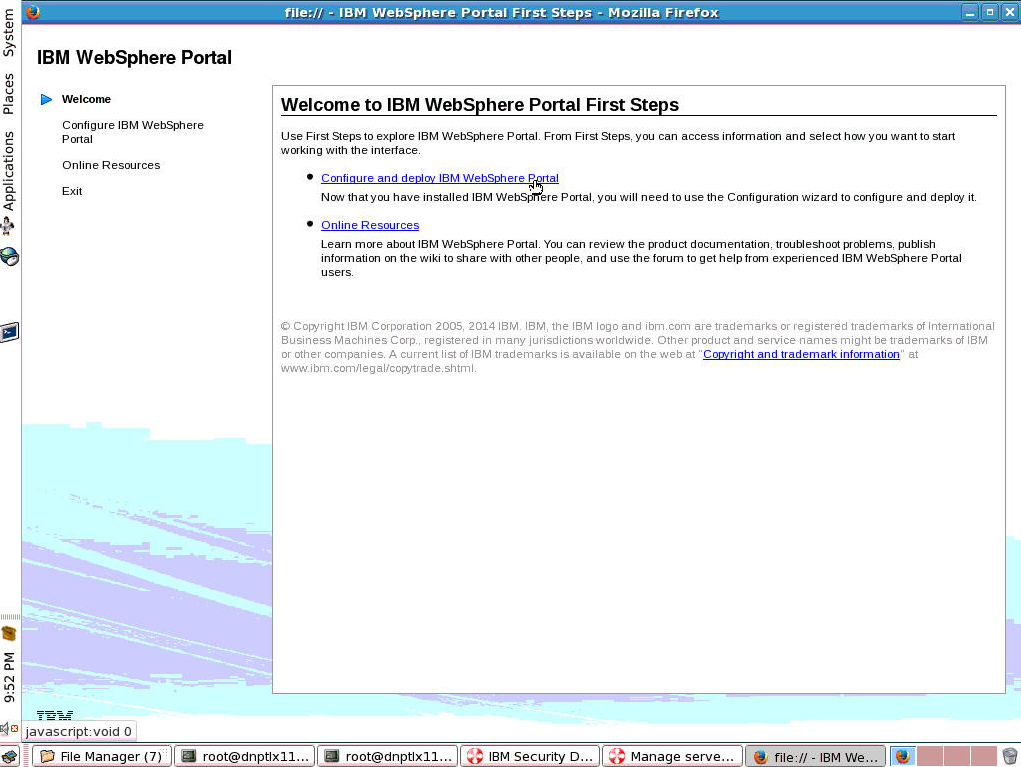Open the System menu on the side panel
1021x767 pixels.
point(8,33)
